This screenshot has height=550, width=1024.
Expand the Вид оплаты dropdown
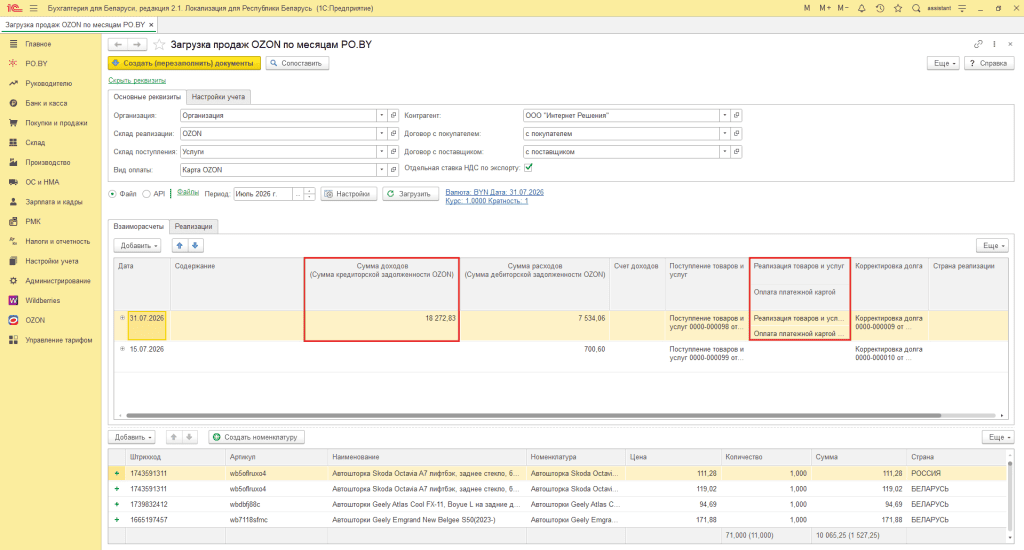[381, 170]
